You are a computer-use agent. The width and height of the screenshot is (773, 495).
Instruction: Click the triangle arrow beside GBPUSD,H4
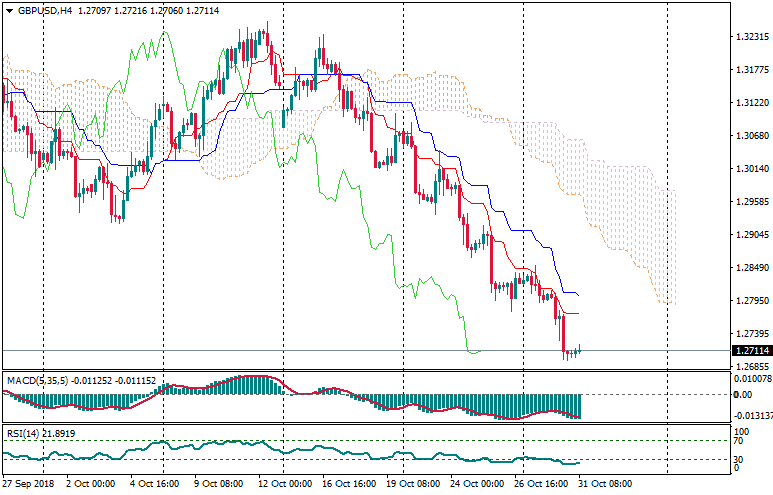tap(8, 10)
